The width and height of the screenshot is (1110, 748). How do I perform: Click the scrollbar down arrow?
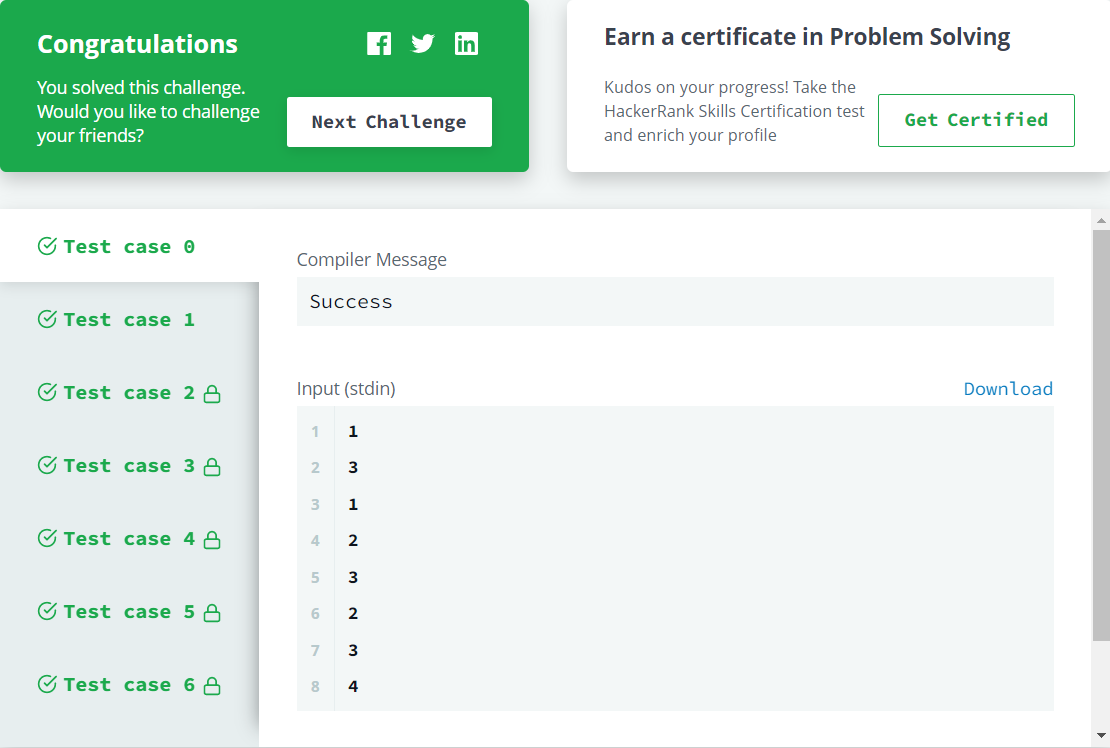pos(1101,736)
